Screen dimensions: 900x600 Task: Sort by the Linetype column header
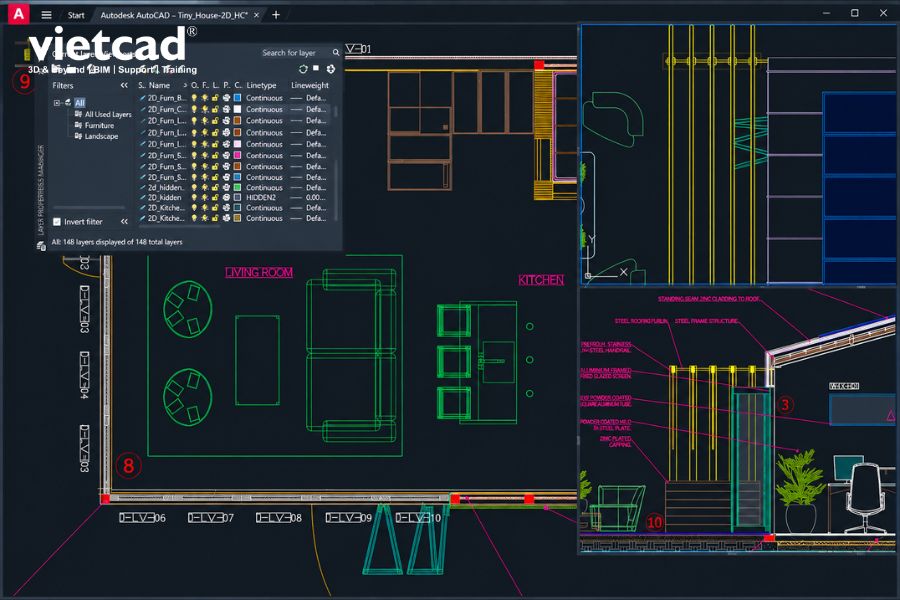point(261,86)
